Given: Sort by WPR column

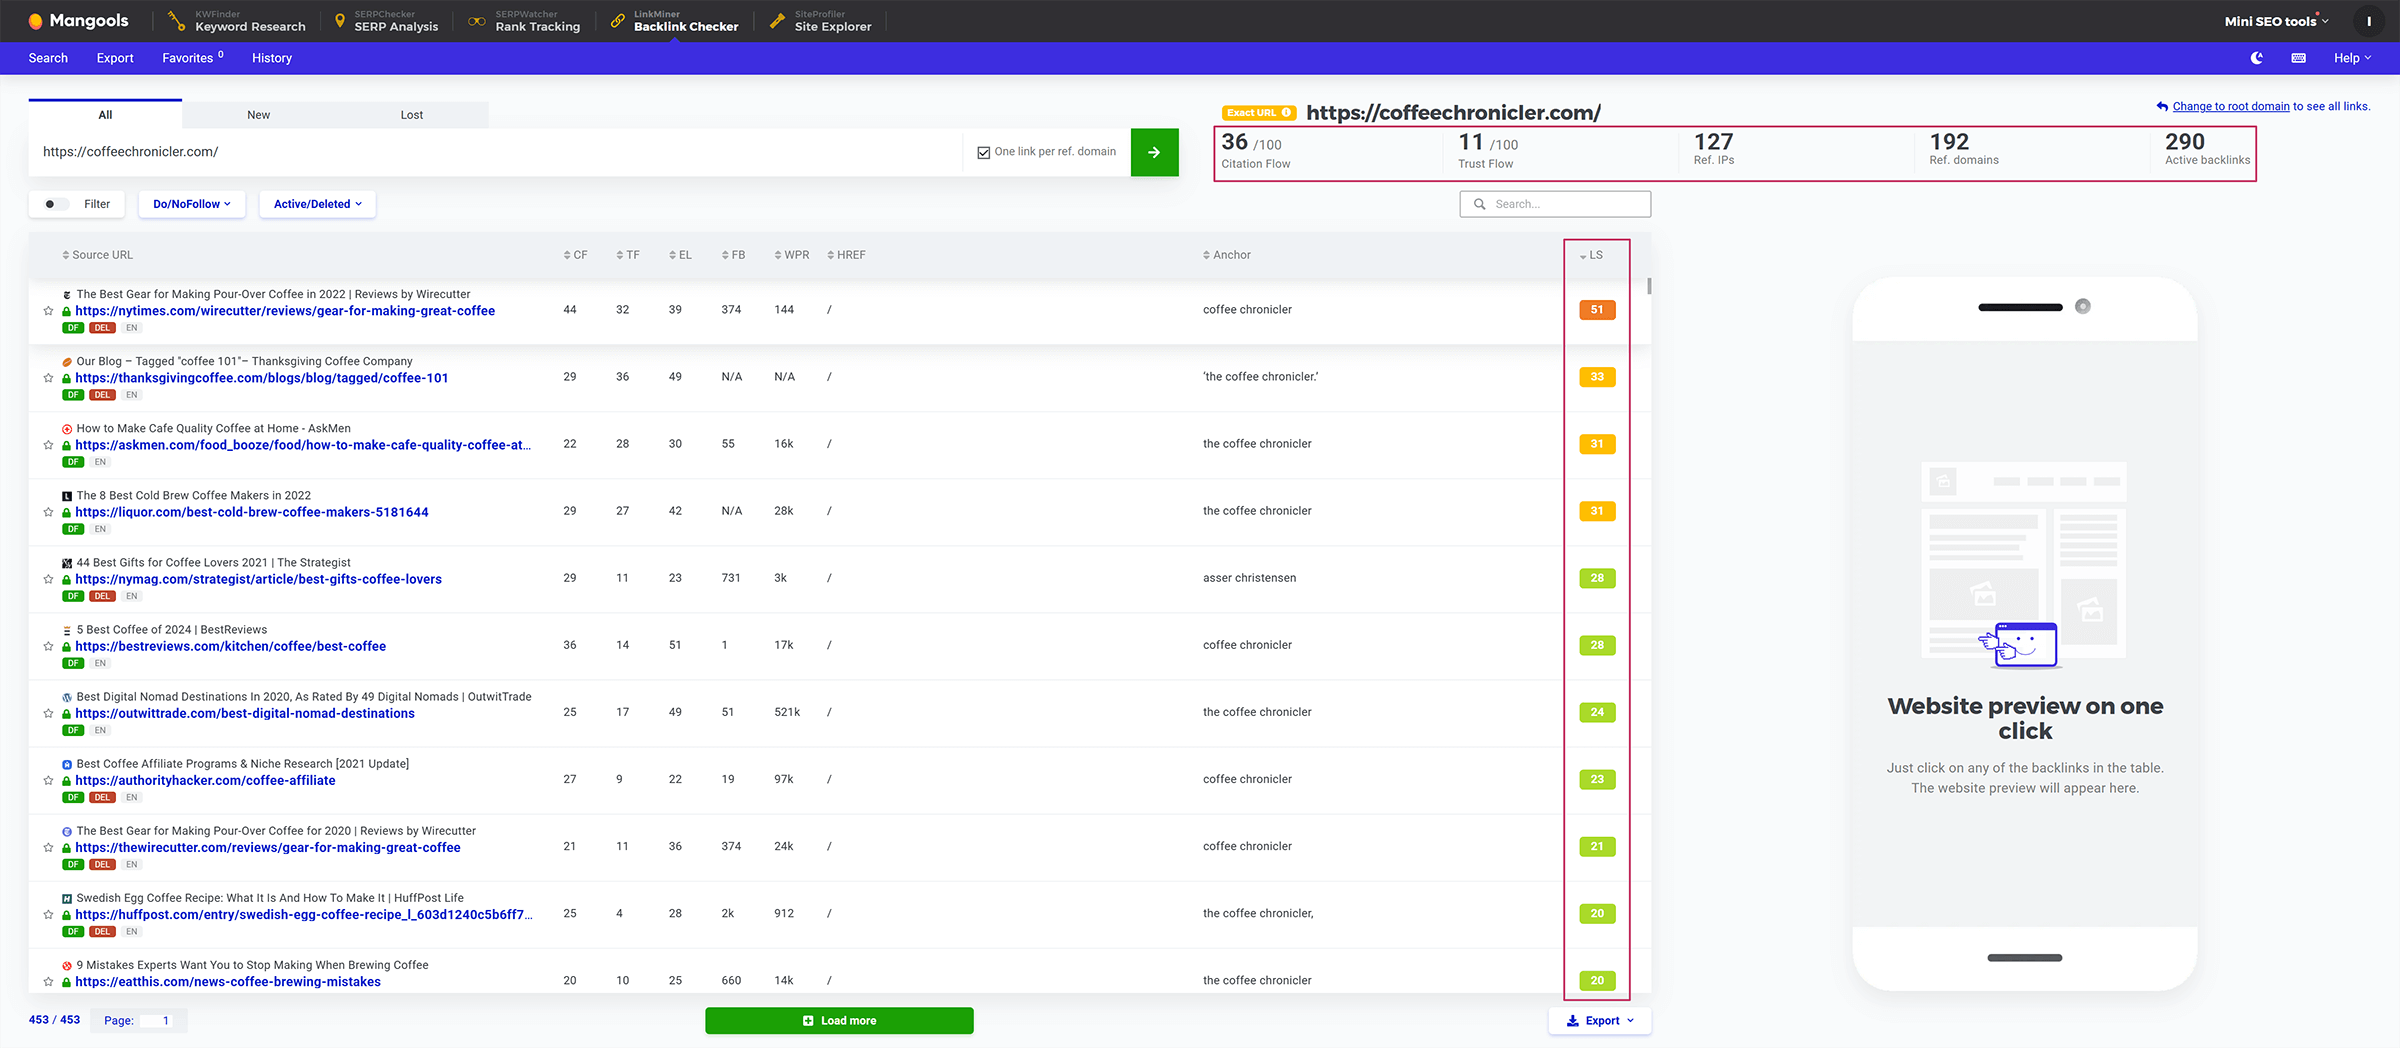Looking at the screenshot, I should coord(792,255).
